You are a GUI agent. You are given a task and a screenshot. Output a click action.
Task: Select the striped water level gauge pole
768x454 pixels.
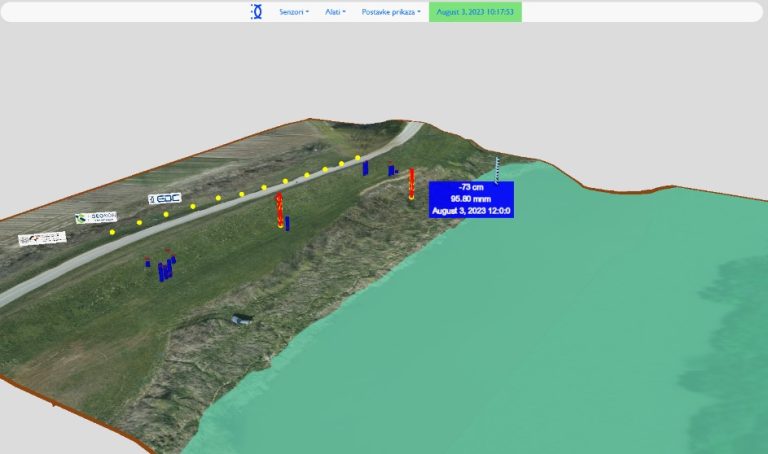pos(497,170)
